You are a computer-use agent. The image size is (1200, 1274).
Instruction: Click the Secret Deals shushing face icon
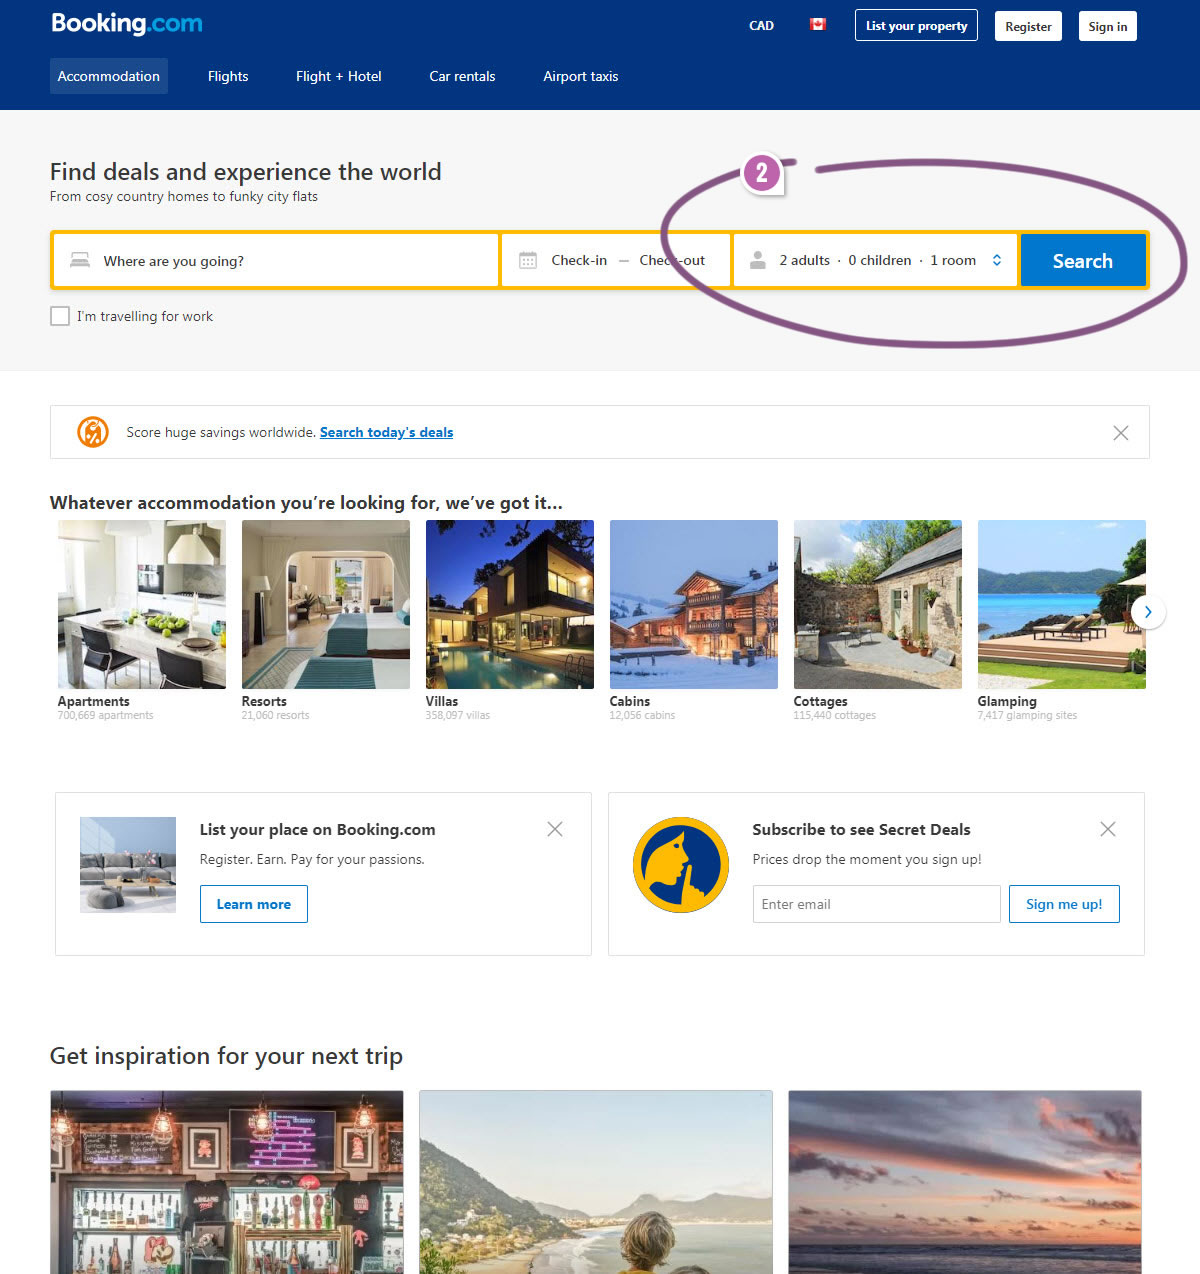pos(681,865)
